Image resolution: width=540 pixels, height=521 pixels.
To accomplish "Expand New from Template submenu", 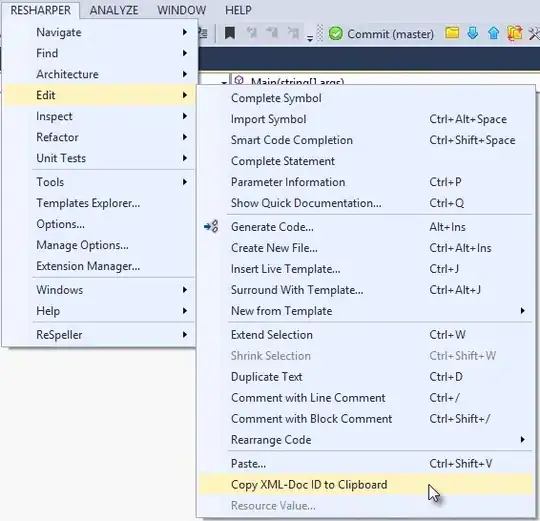I will tap(366, 311).
